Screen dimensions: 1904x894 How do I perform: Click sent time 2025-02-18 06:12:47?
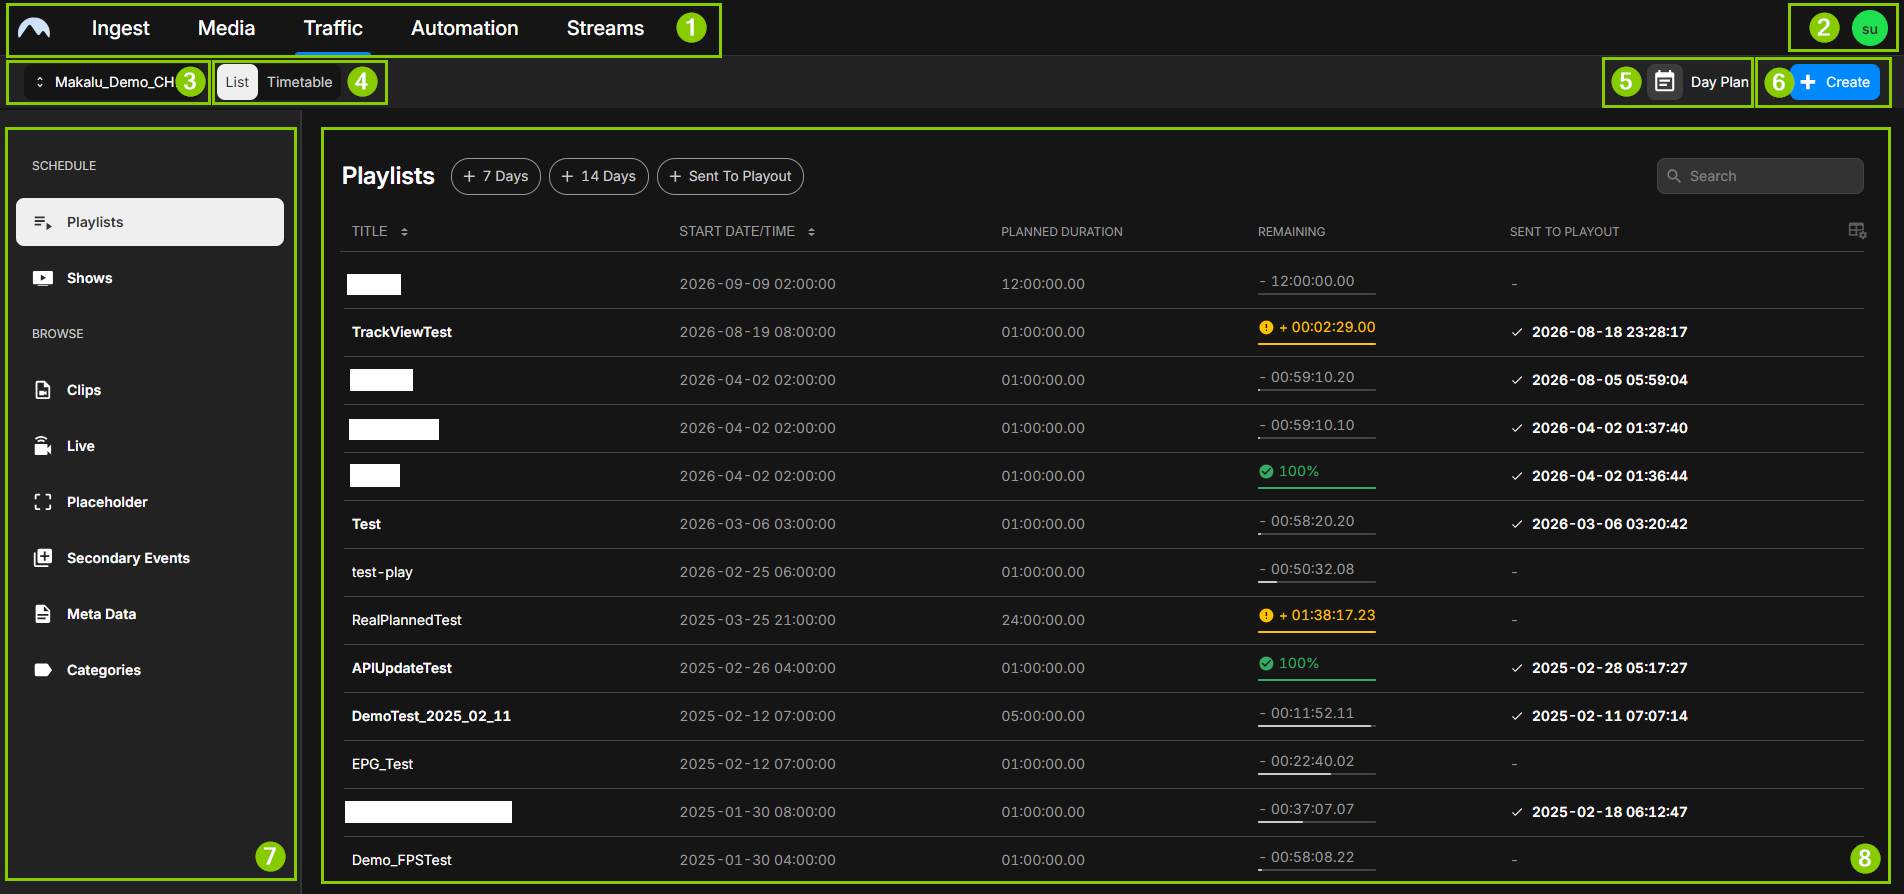[1609, 812]
